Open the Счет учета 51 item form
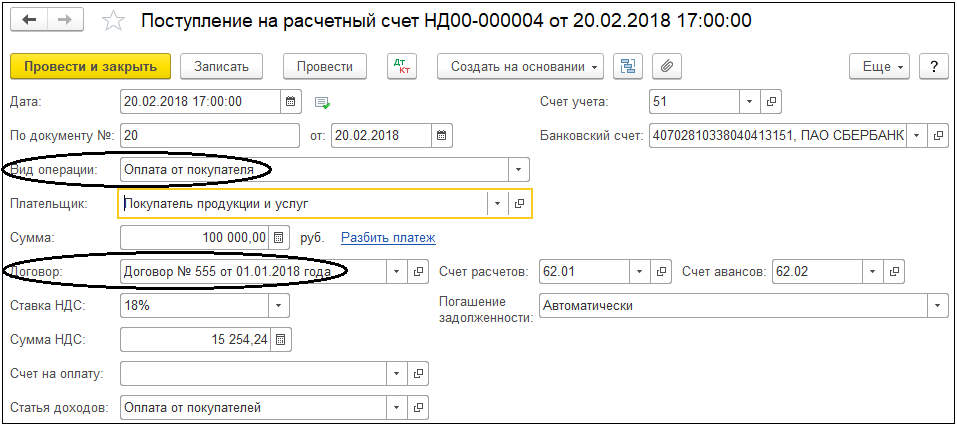The height and width of the screenshot is (426, 957). pyautogui.click(x=771, y=102)
